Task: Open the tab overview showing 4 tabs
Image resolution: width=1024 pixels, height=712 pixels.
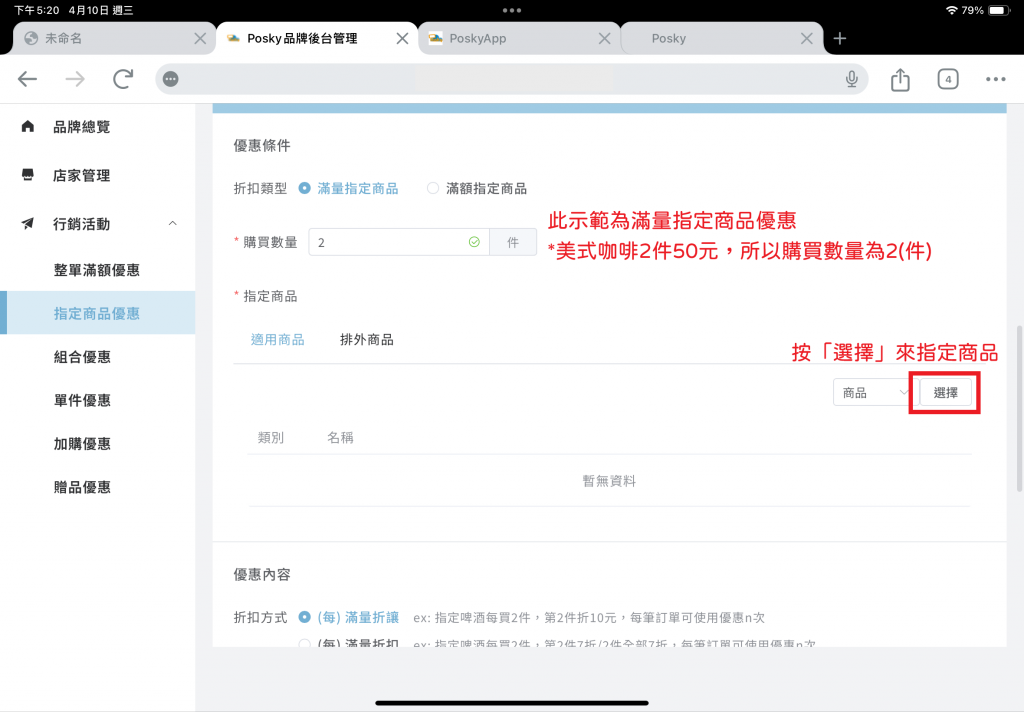Action: coord(948,79)
